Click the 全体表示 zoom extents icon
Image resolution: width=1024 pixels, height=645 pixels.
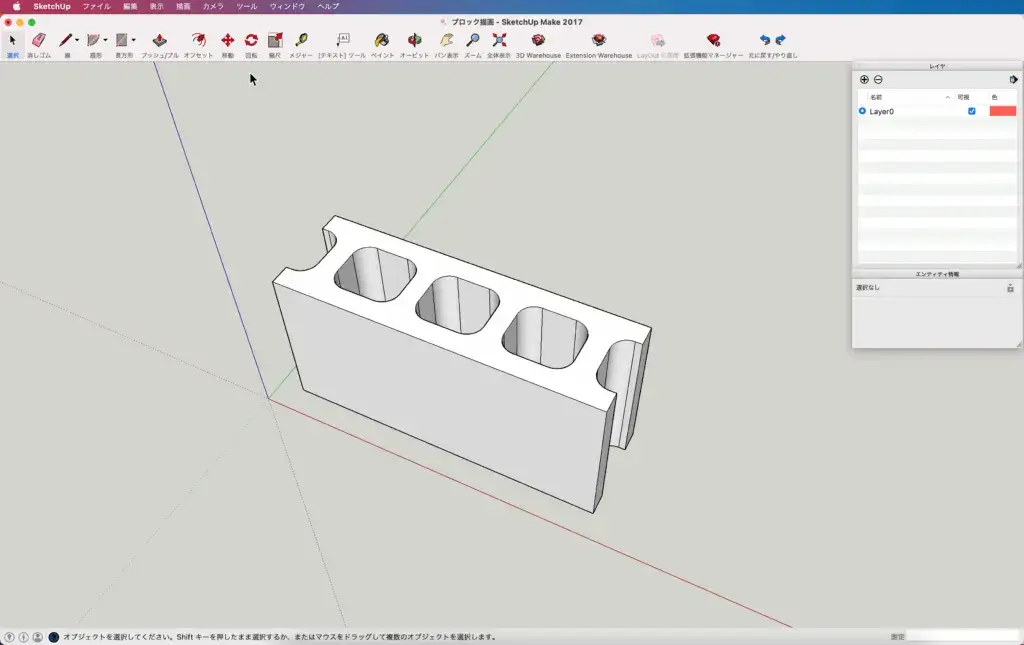499,40
